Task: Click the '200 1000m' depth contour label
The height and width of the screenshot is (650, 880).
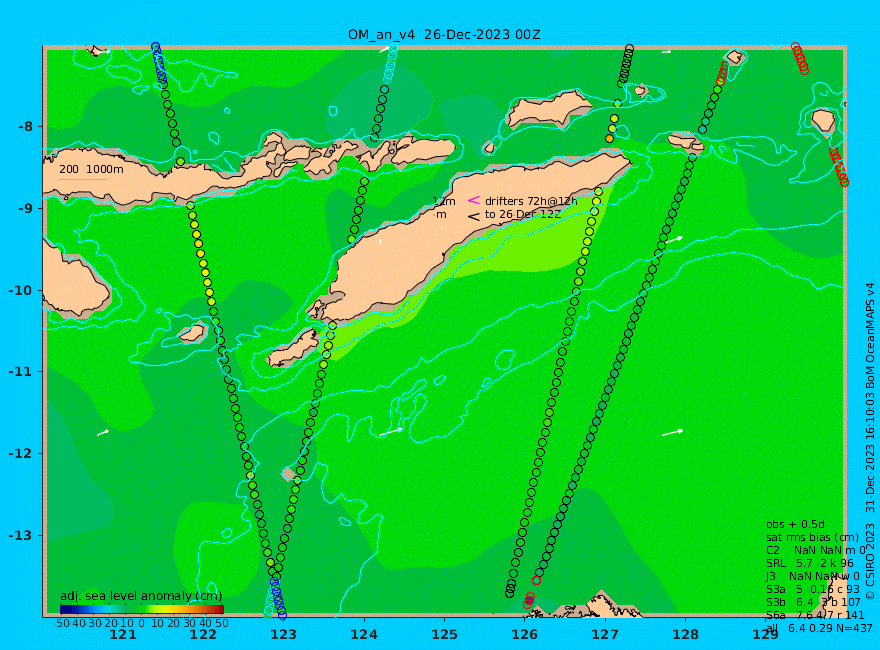Action: point(91,170)
